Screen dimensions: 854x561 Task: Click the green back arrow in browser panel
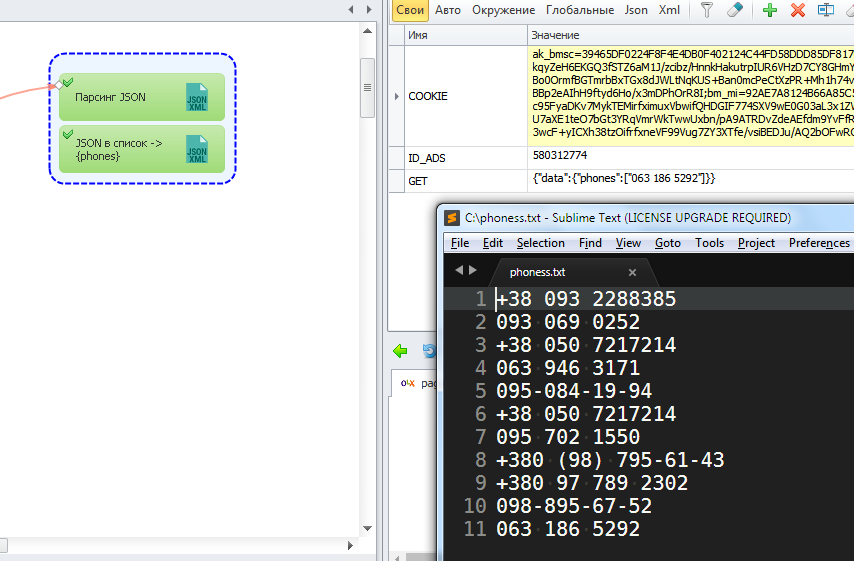click(400, 351)
